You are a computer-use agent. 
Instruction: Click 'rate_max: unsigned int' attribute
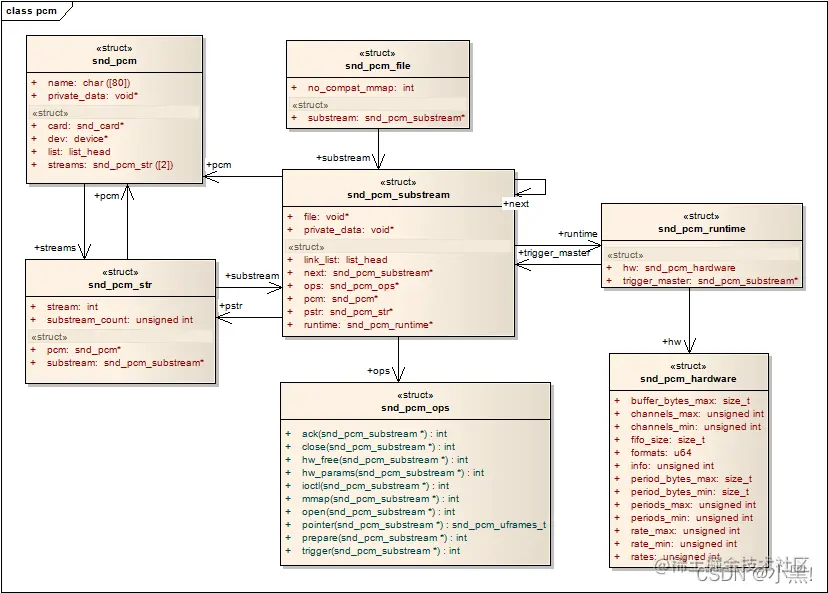click(x=685, y=531)
